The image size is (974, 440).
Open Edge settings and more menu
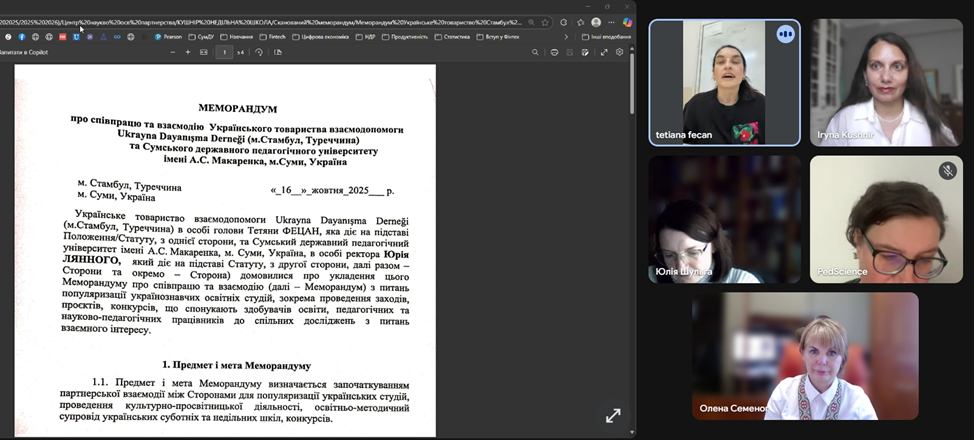[611, 22]
